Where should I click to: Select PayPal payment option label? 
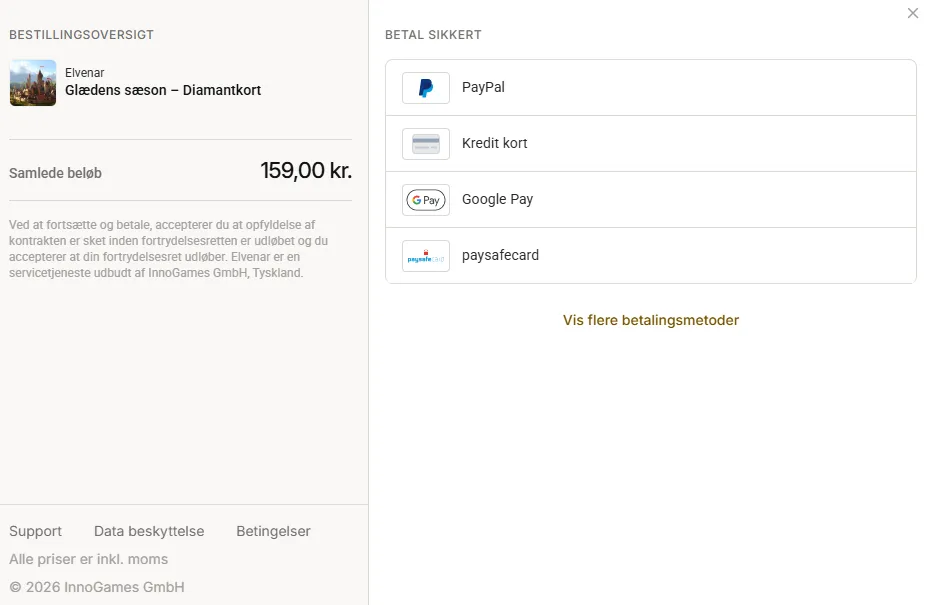tap(483, 87)
